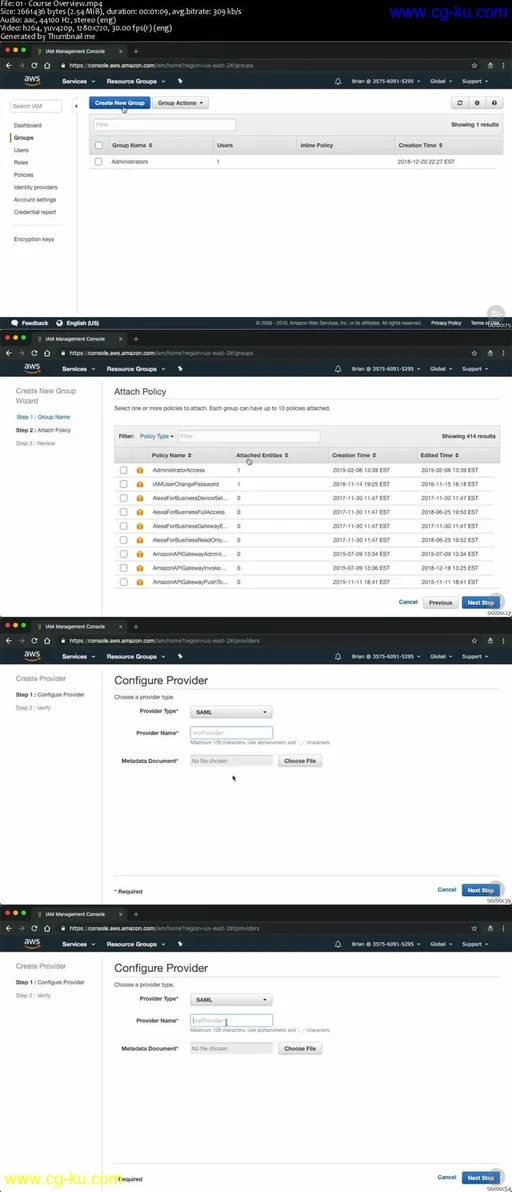Open Policies in the IAM sidebar
This screenshot has width=512, height=1192.
tap(24, 175)
